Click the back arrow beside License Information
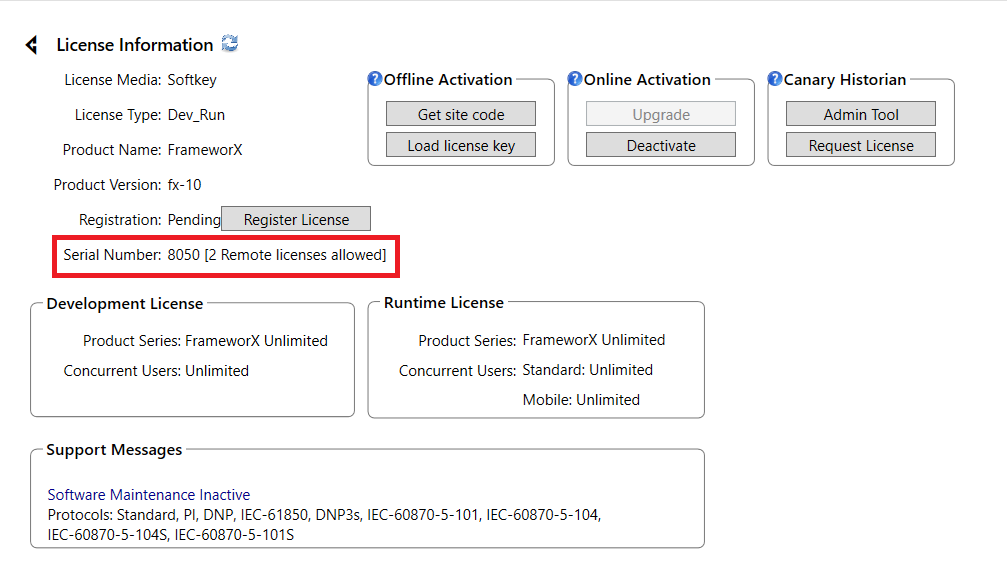Screen dimensions: 1007x562 click(31, 45)
